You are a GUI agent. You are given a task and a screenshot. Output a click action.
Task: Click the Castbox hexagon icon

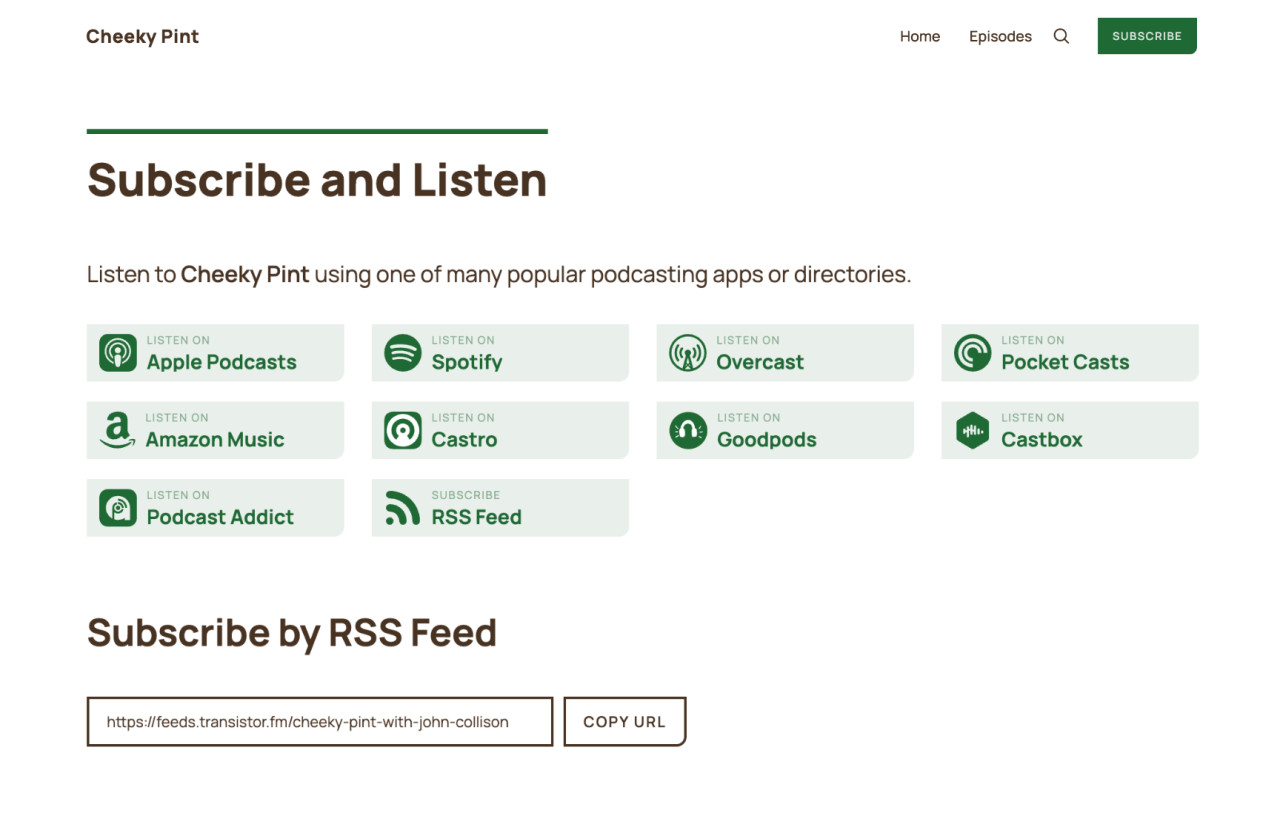[x=972, y=430]
